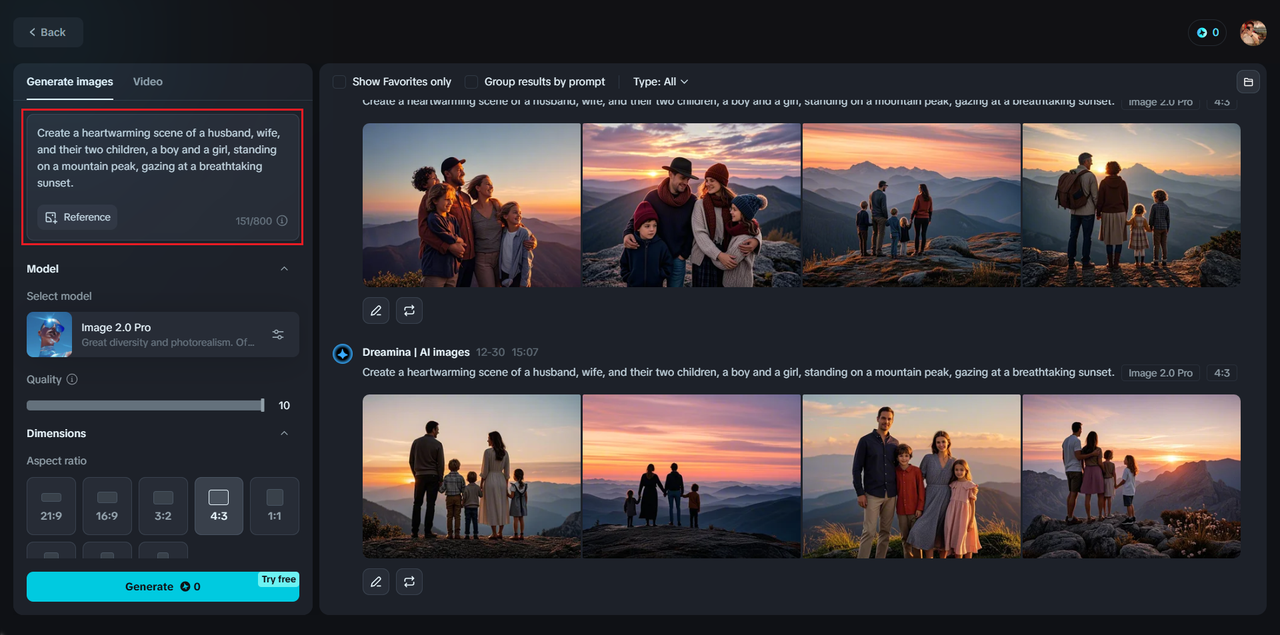Adjust the Quality slider handle

point(262,405)
